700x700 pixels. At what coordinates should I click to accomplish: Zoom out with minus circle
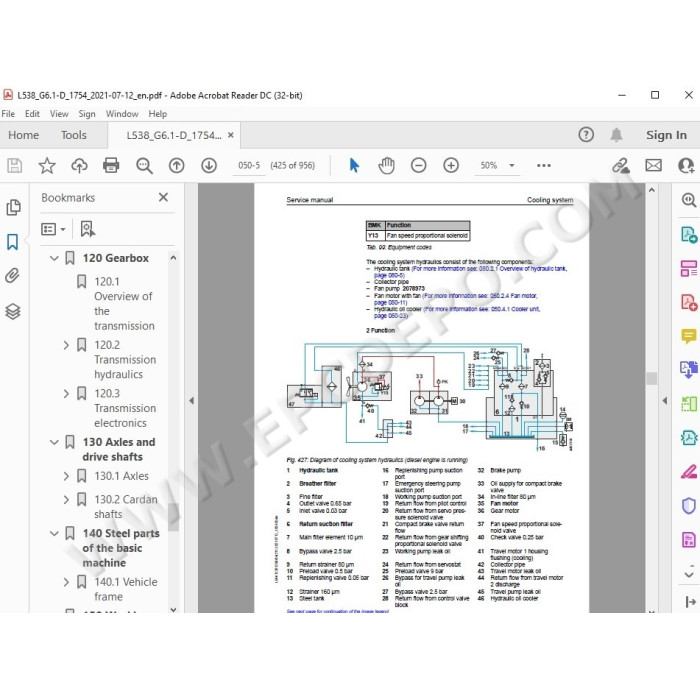click(x=418, y=166)
